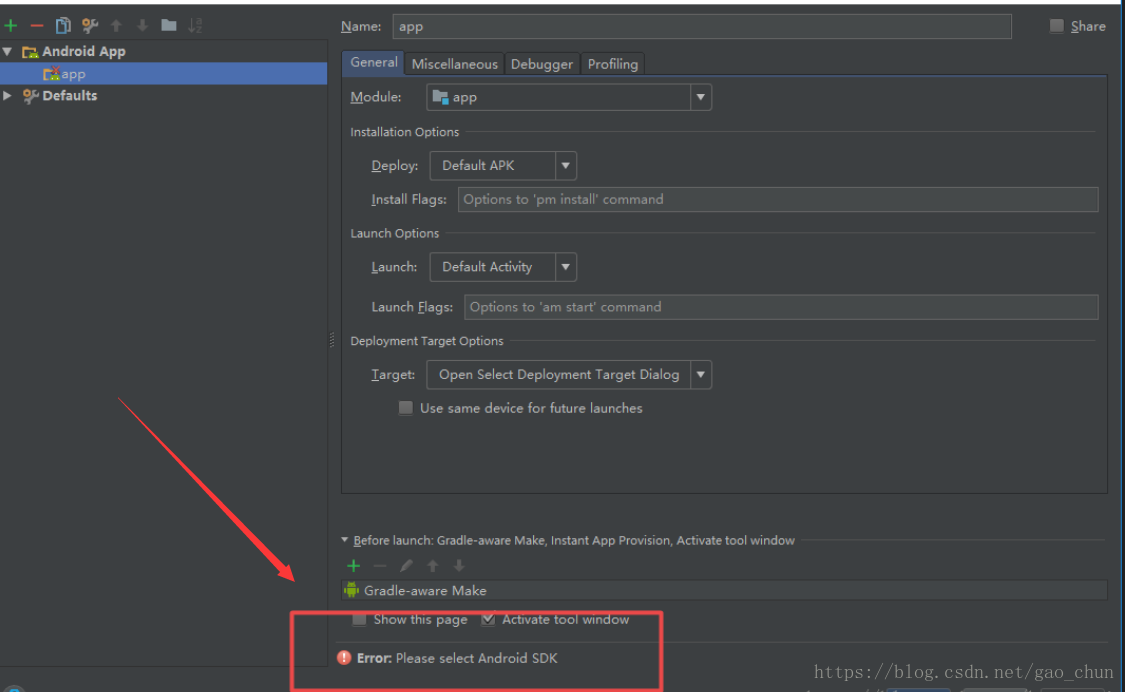1125x692 pixels.
Task: Focus the Launch Flags field
Action: [x=781, y=307]
